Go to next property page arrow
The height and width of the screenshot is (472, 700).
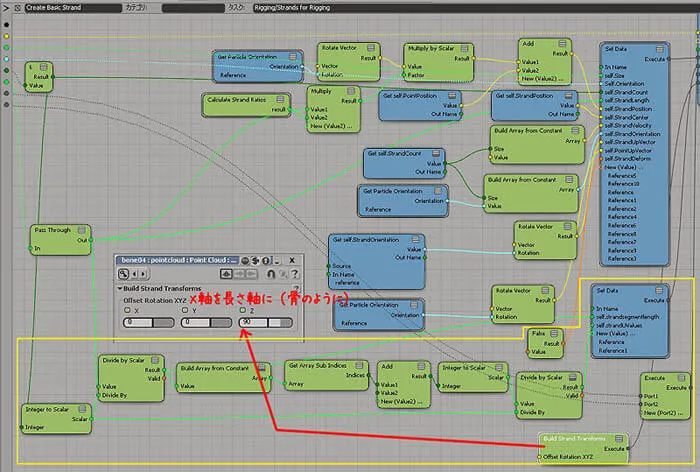[x=143, y=274]
